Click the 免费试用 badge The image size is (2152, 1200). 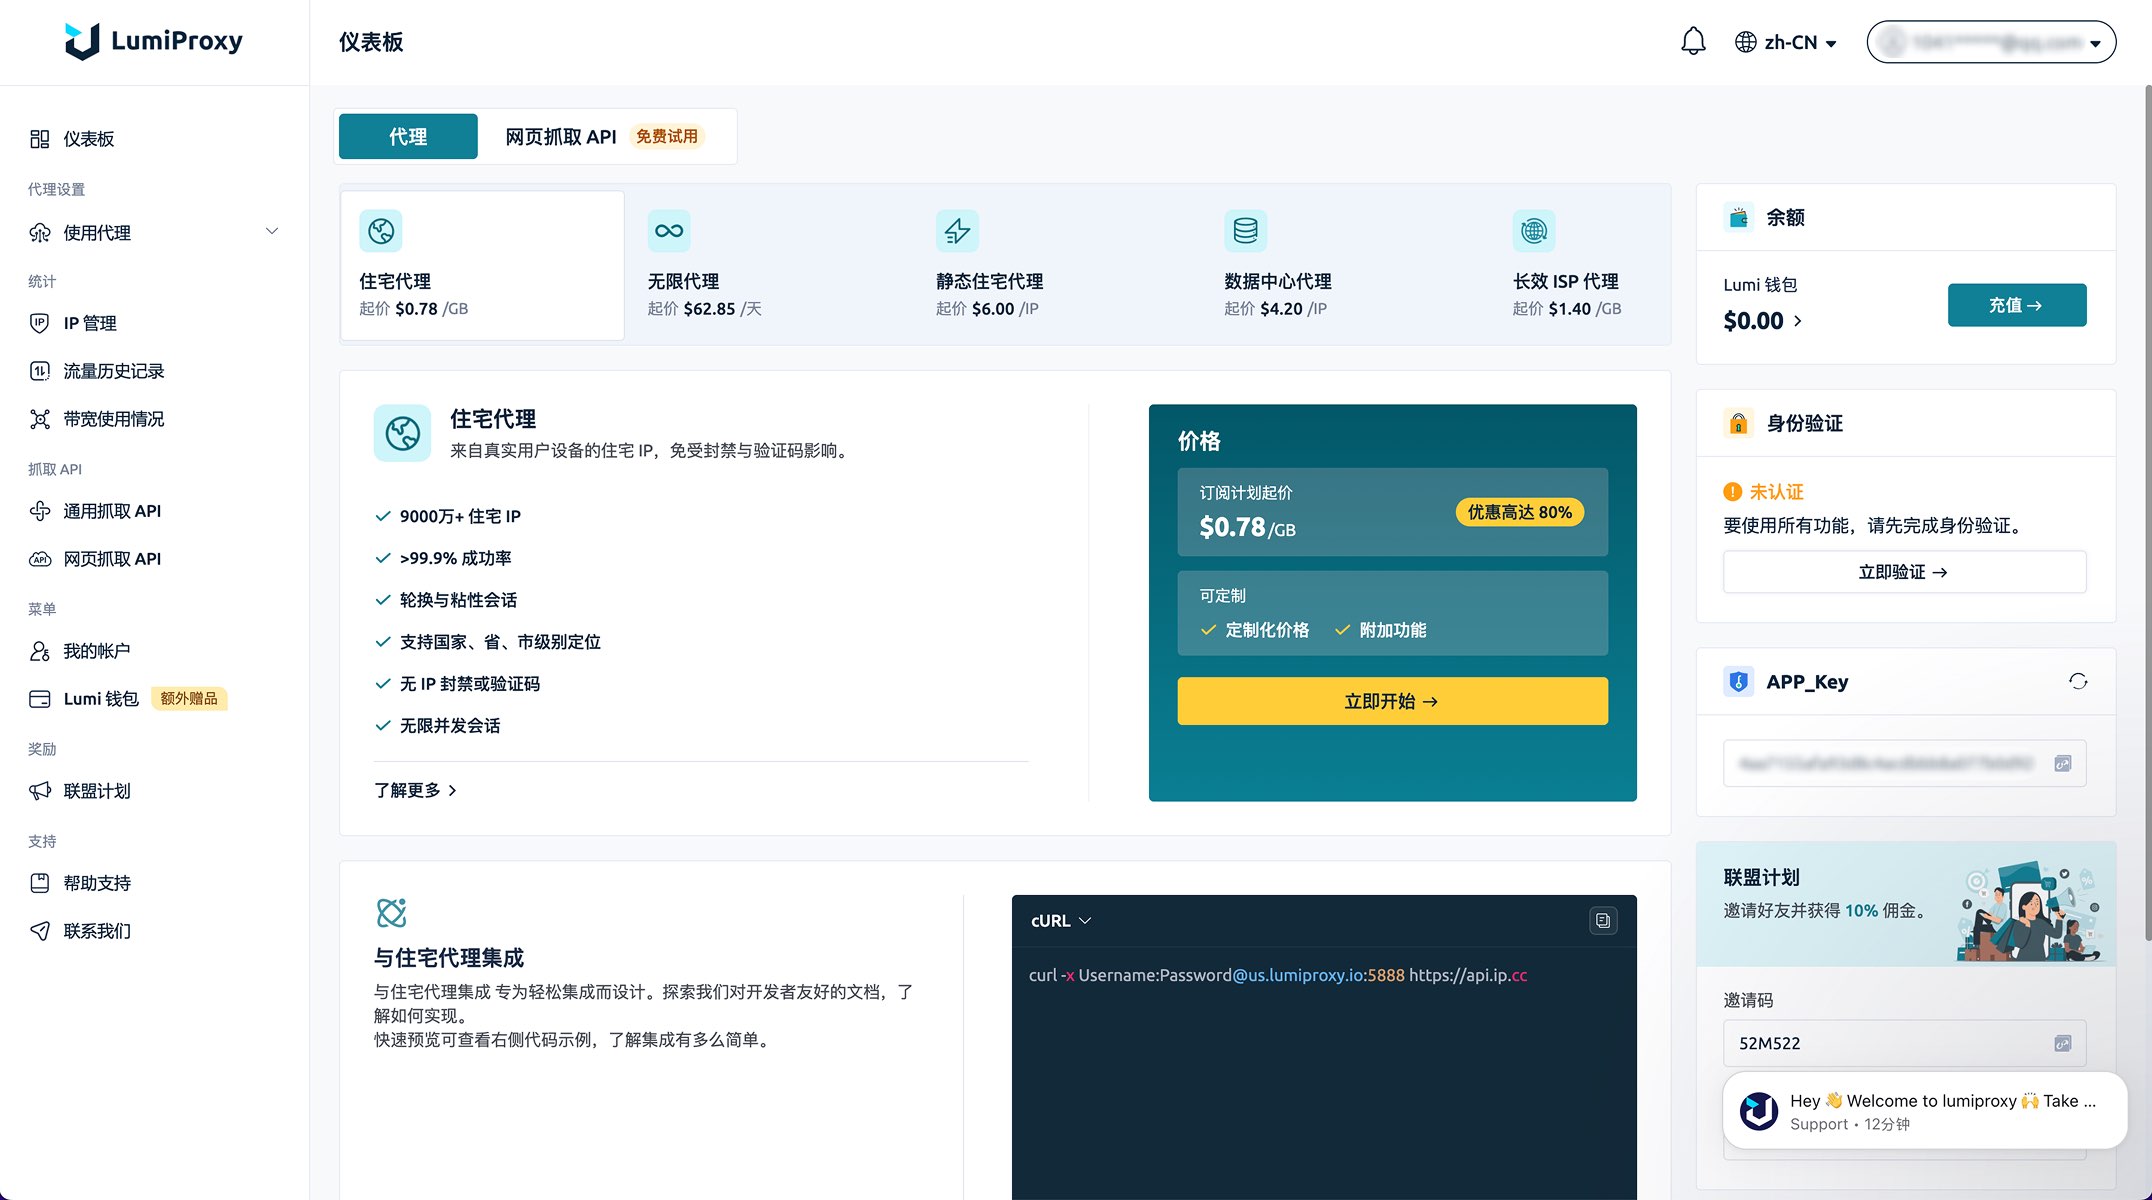[x=667, y=136]
